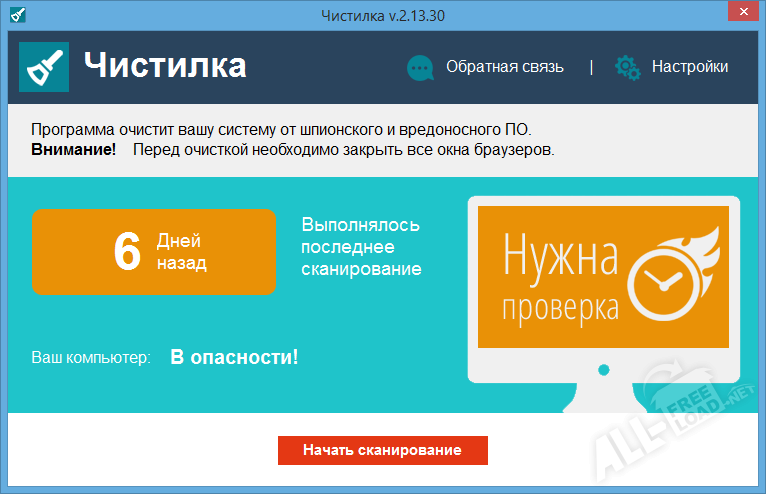Click the large number 6
766x494 pixels.
[127, 252]
